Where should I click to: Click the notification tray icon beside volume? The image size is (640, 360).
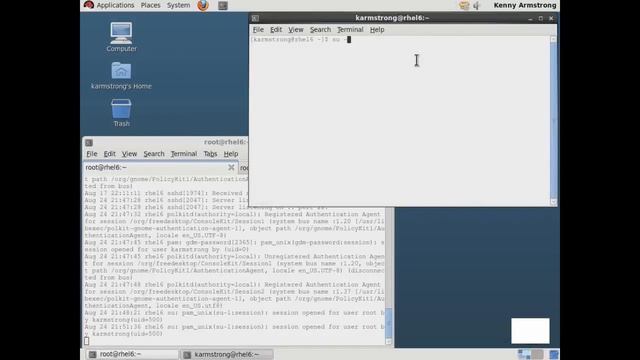click(464, 5)
